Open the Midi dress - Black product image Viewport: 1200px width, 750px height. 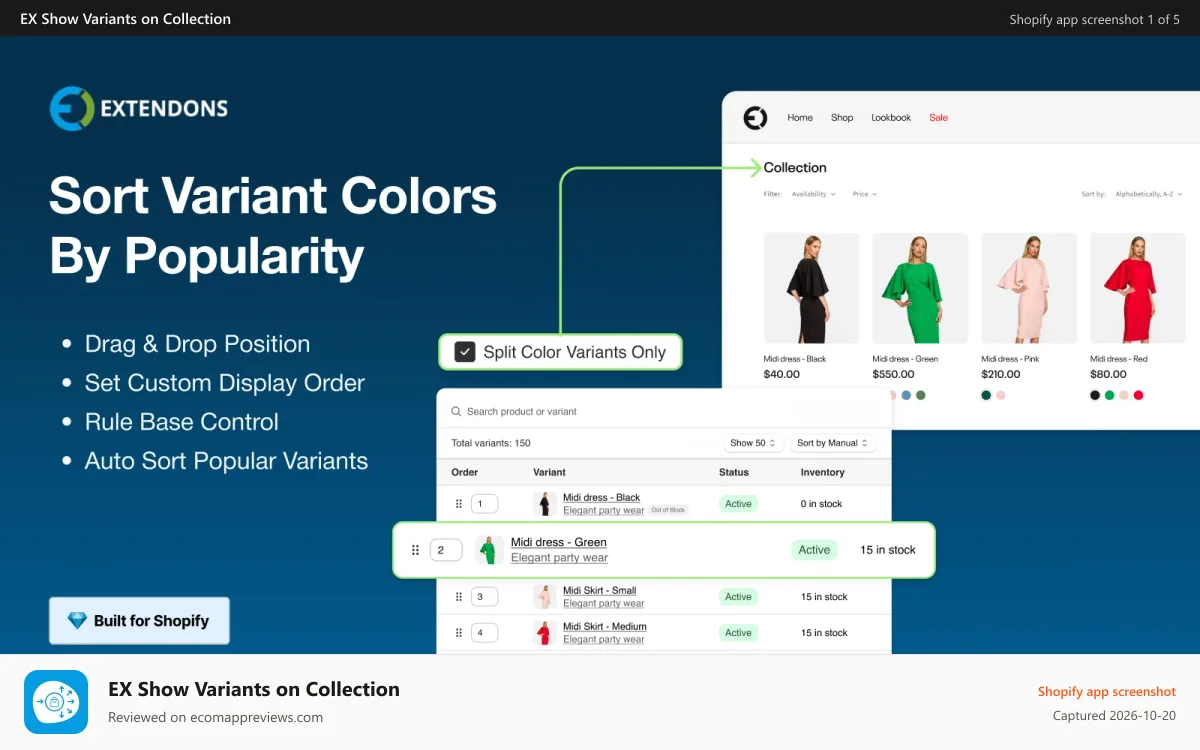[811, 288]
